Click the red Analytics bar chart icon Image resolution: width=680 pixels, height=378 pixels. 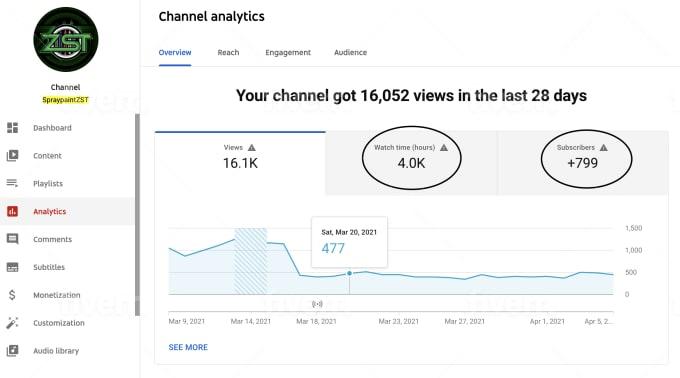[x=13, y=211]
